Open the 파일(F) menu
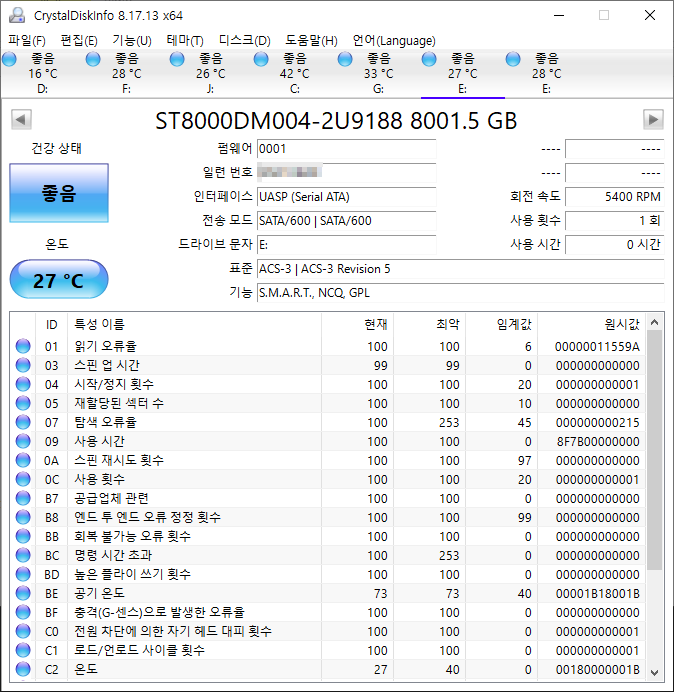 pyautogui.click(x=27, y=41)
